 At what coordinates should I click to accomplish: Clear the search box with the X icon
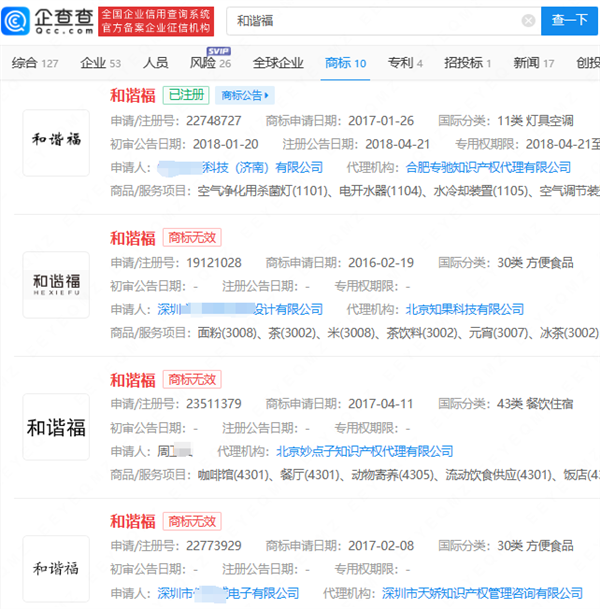tap(527, 21)
